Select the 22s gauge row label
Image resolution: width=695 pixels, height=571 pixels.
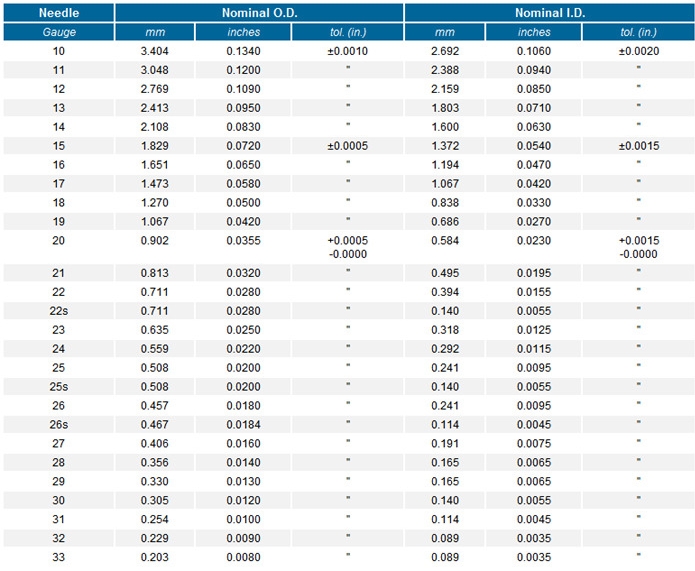click(x=58, y=311)
